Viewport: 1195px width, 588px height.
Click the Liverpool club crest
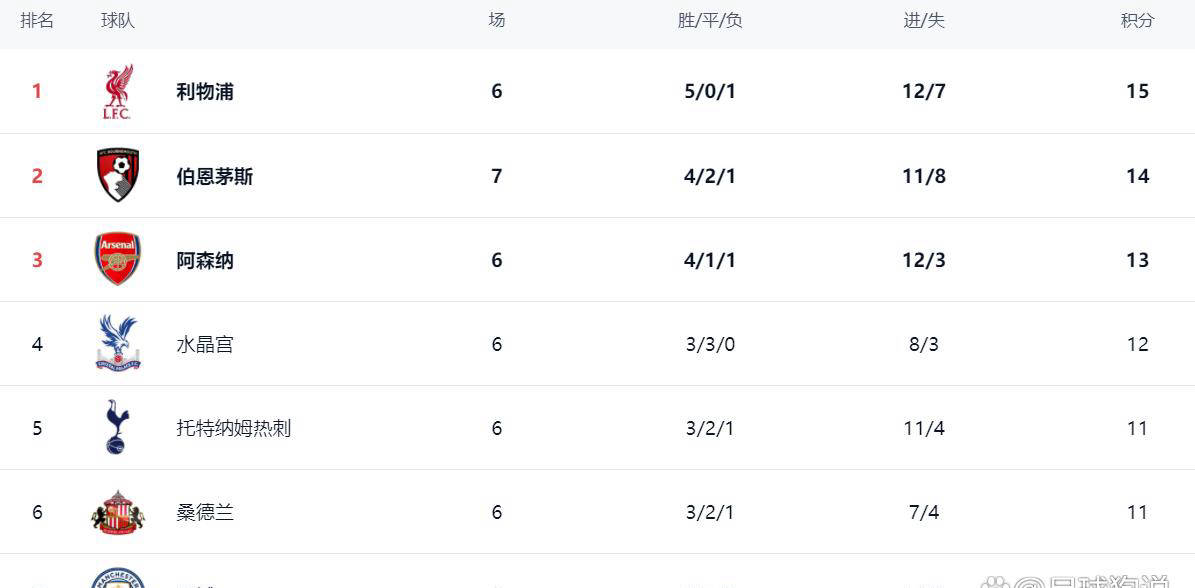point(117,92)
